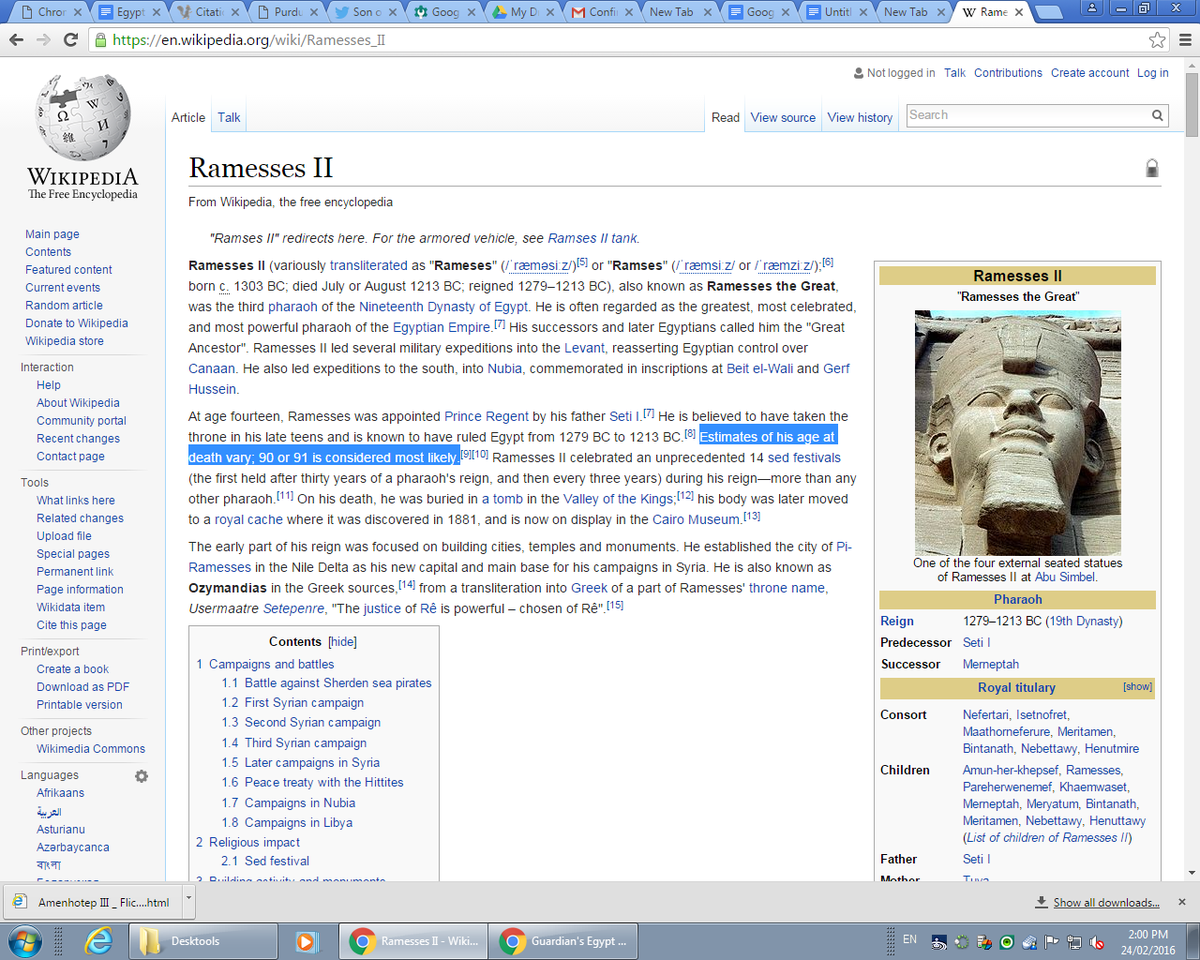Open a new tab with the new-tab button
1200x960 pixels.
click(x=1049, y=12)
